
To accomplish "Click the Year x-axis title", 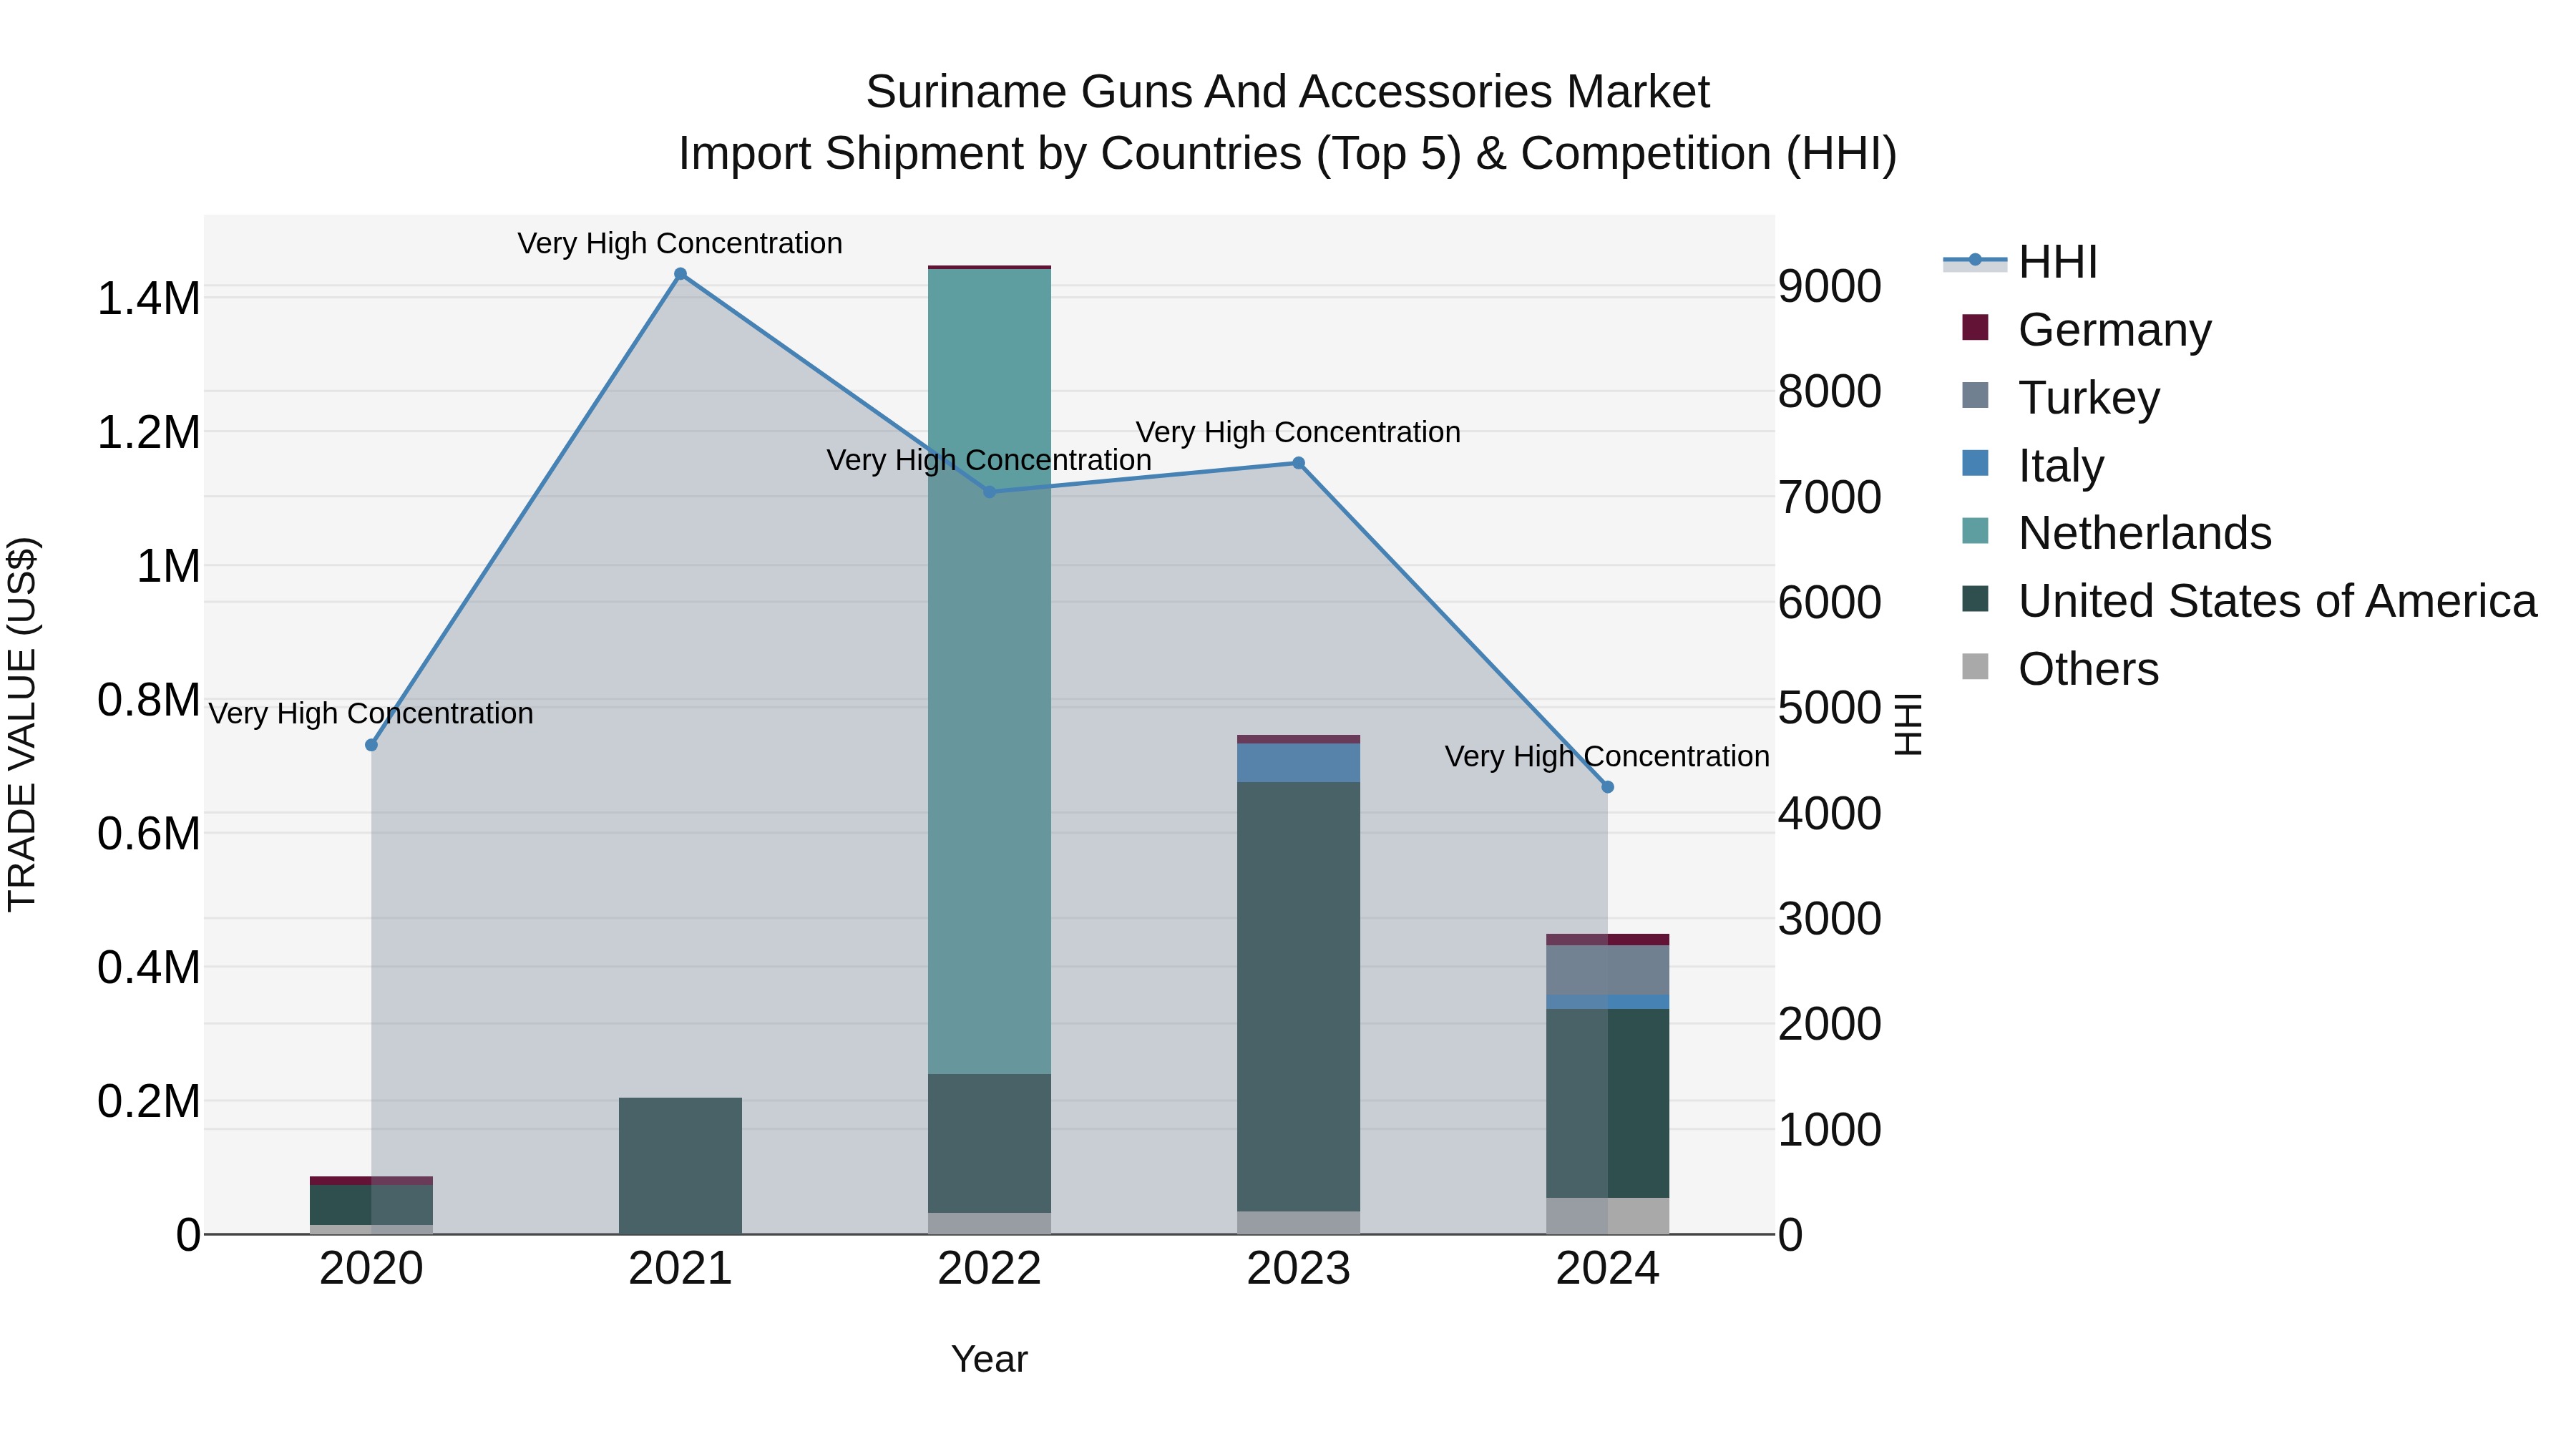I will tap(989, 1359).
